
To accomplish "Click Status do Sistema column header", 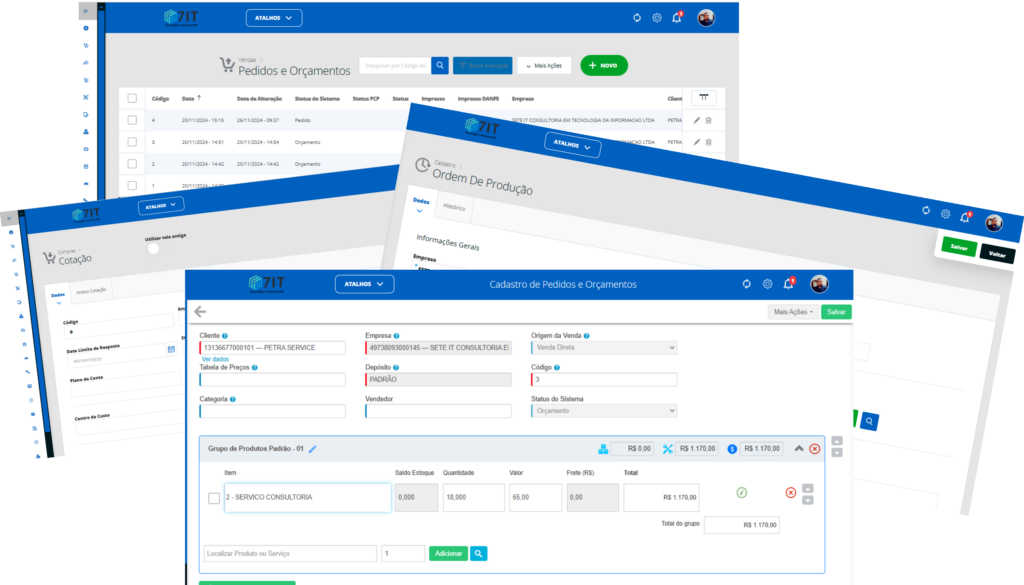I will [317, 99].
